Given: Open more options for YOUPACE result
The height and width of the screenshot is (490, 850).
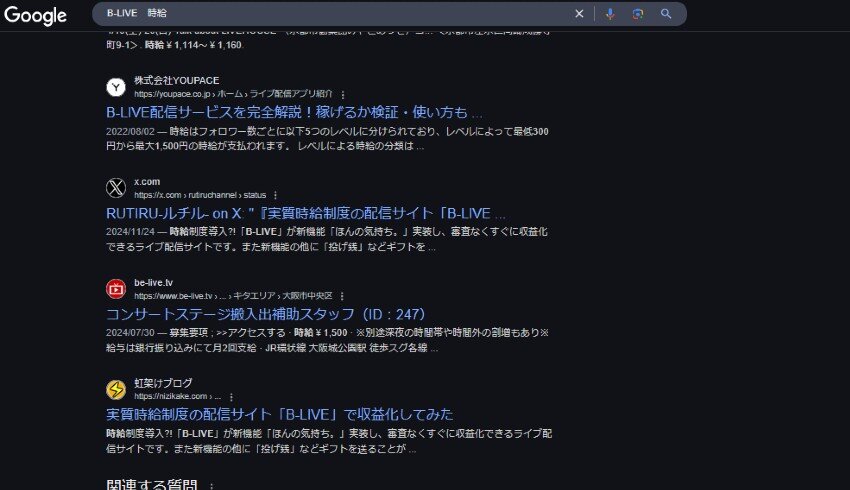Looking at the screenshot, I should [x=343, y=94].
